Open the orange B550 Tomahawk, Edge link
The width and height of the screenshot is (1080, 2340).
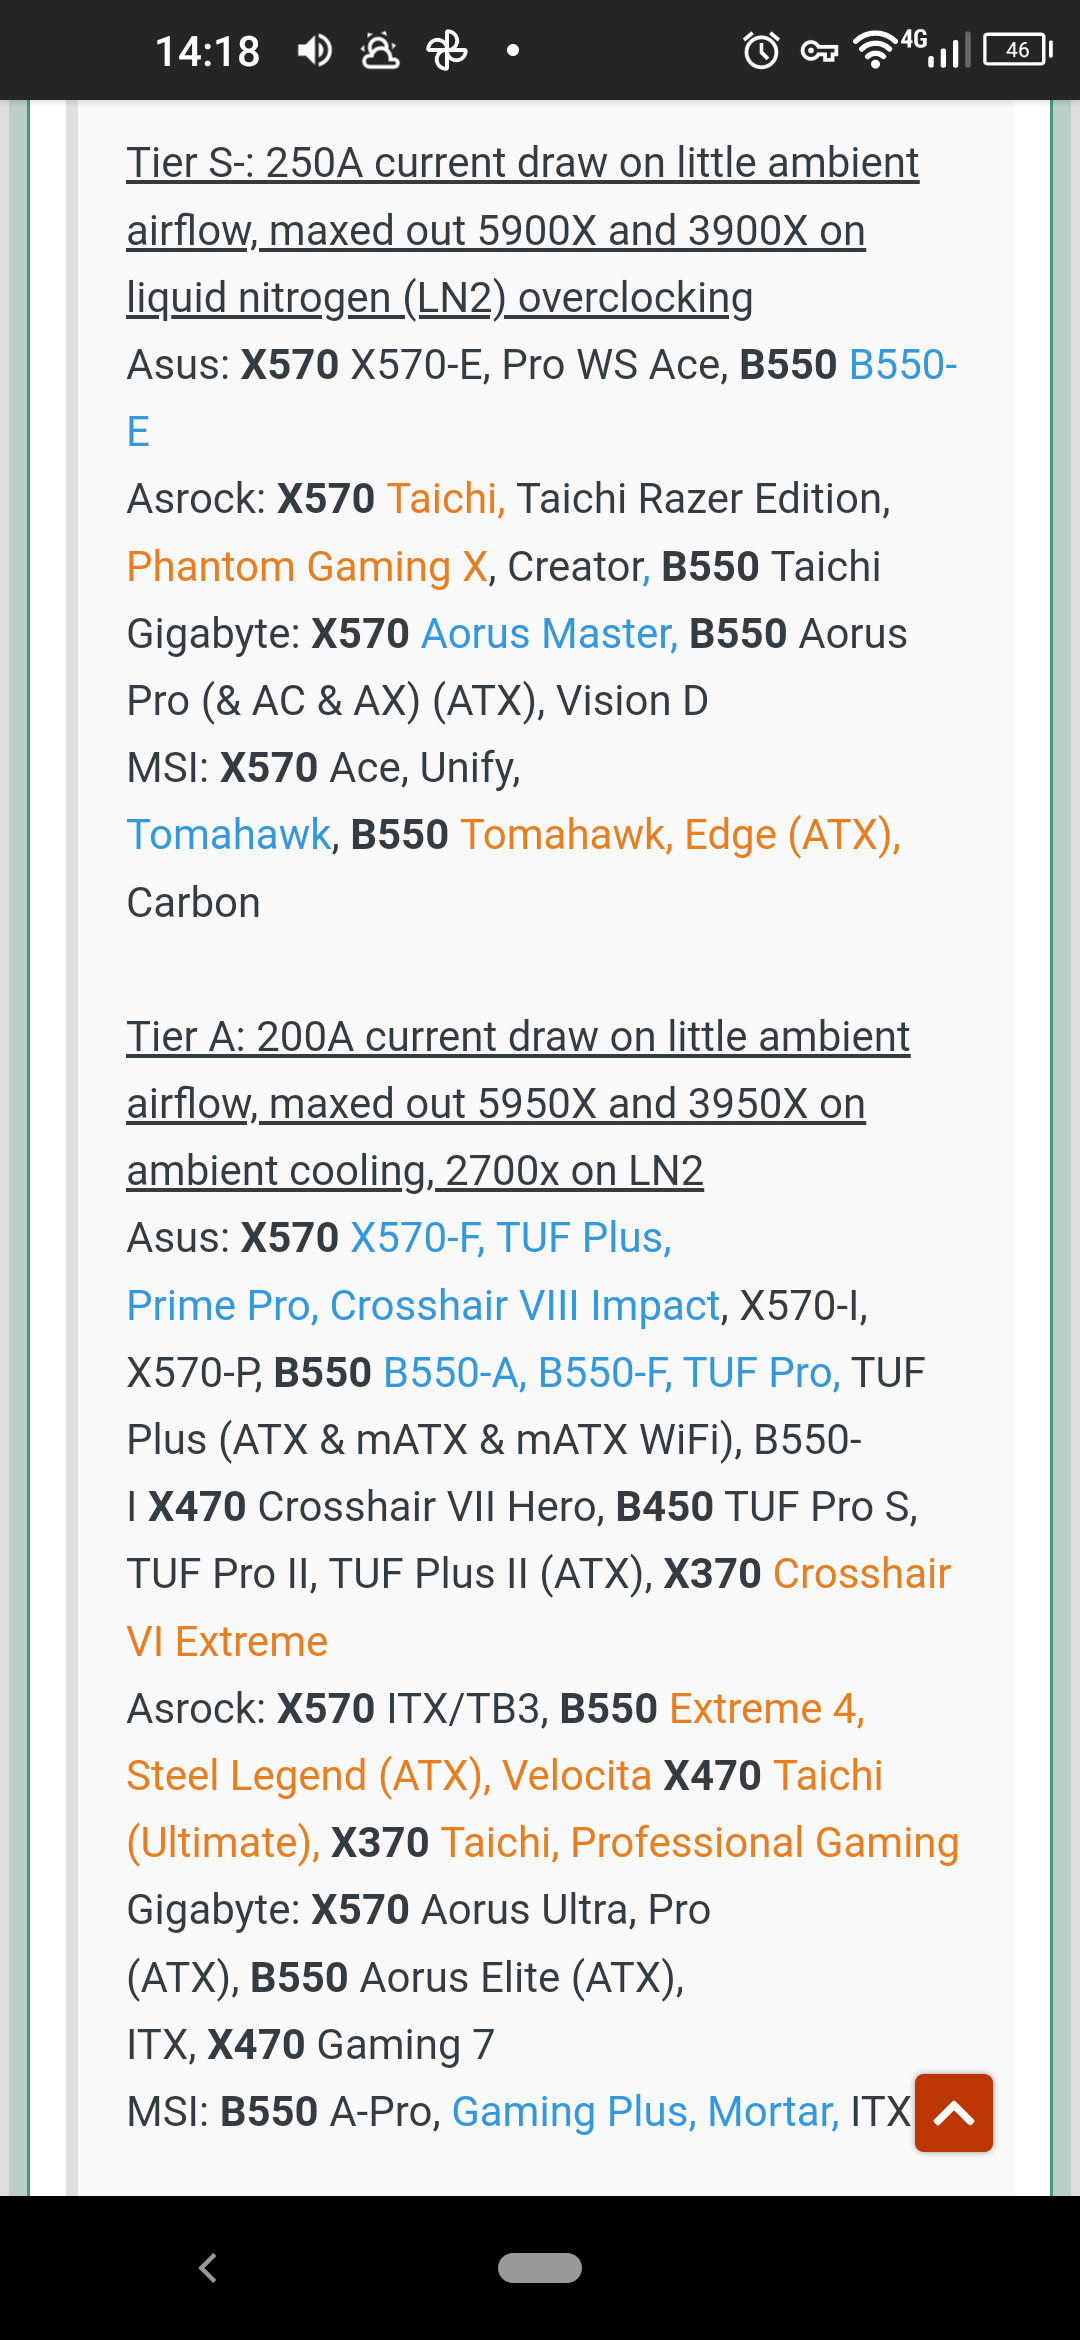tap(680, 835)
